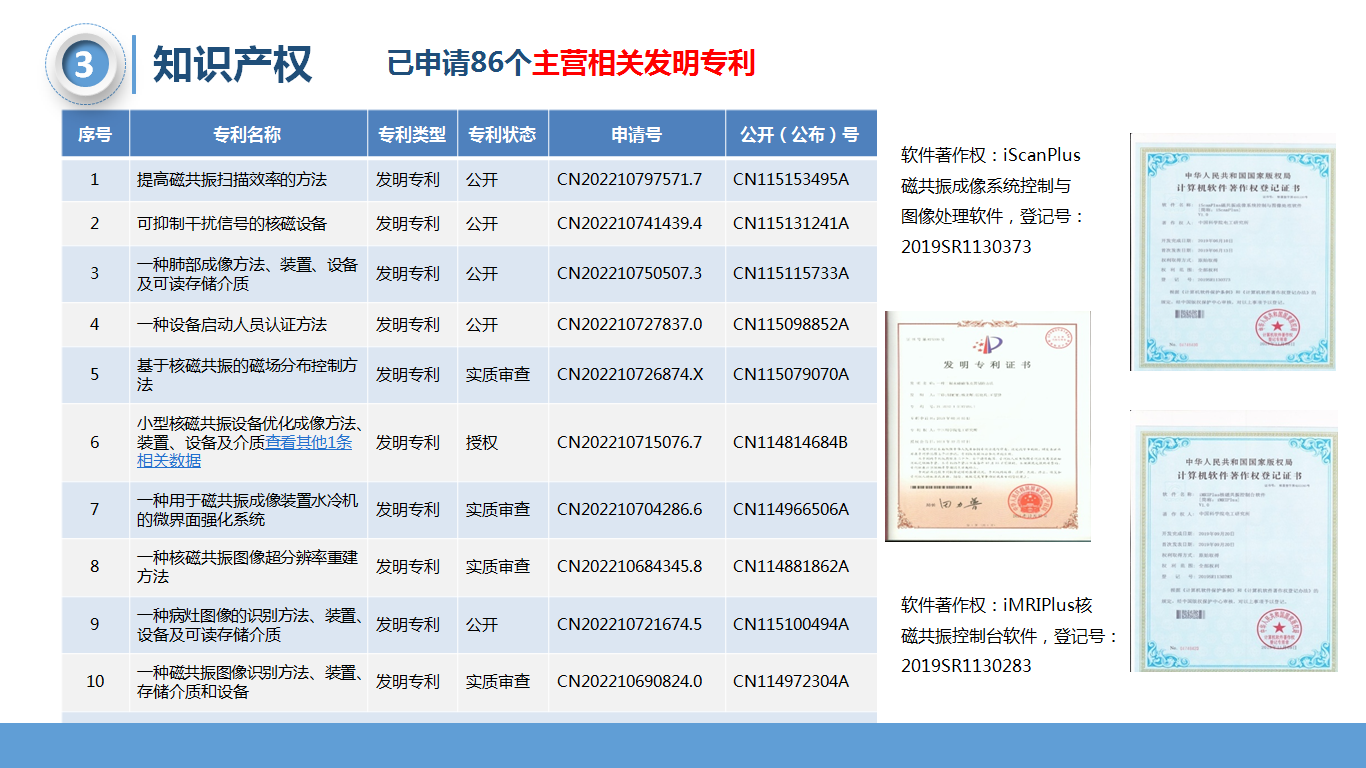Click serial number 10 cell
This screenshot has height=768, width=1366.
95,681
